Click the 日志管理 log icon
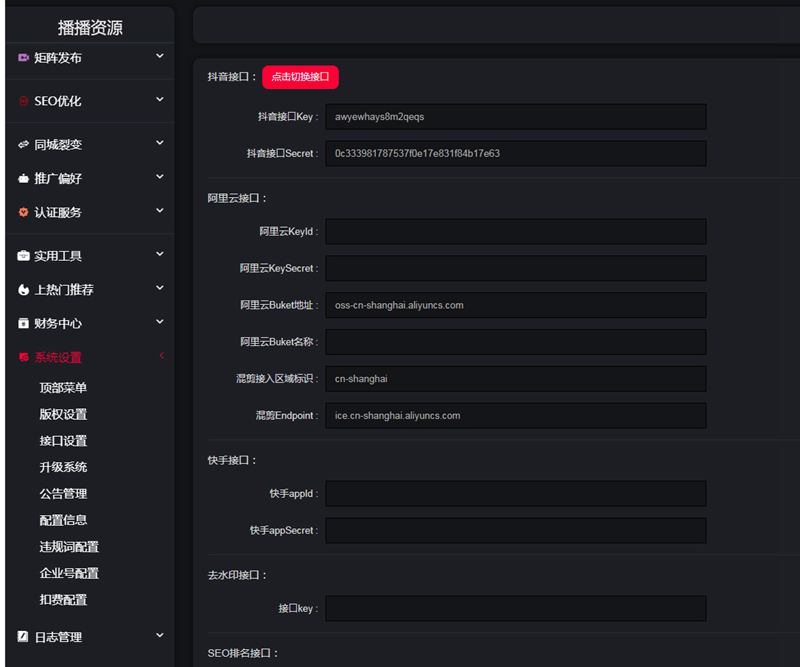 point(15,635)
